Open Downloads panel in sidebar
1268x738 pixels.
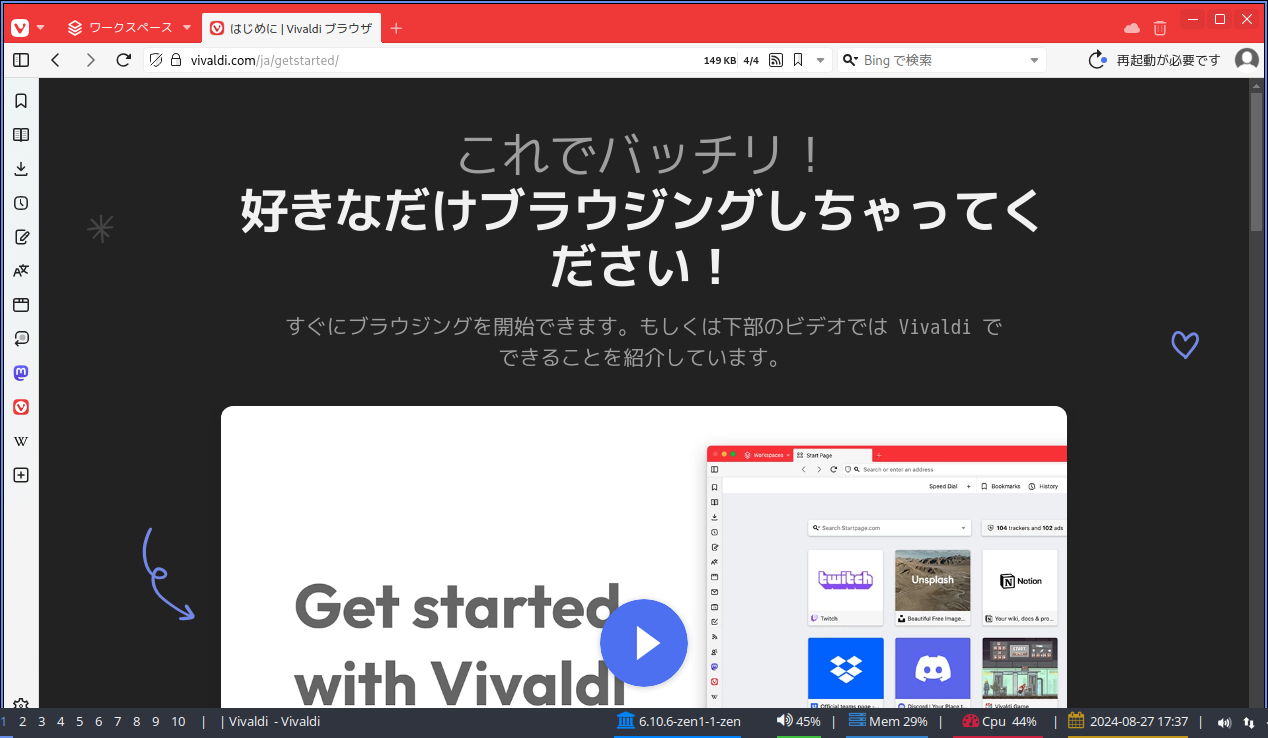21,169
